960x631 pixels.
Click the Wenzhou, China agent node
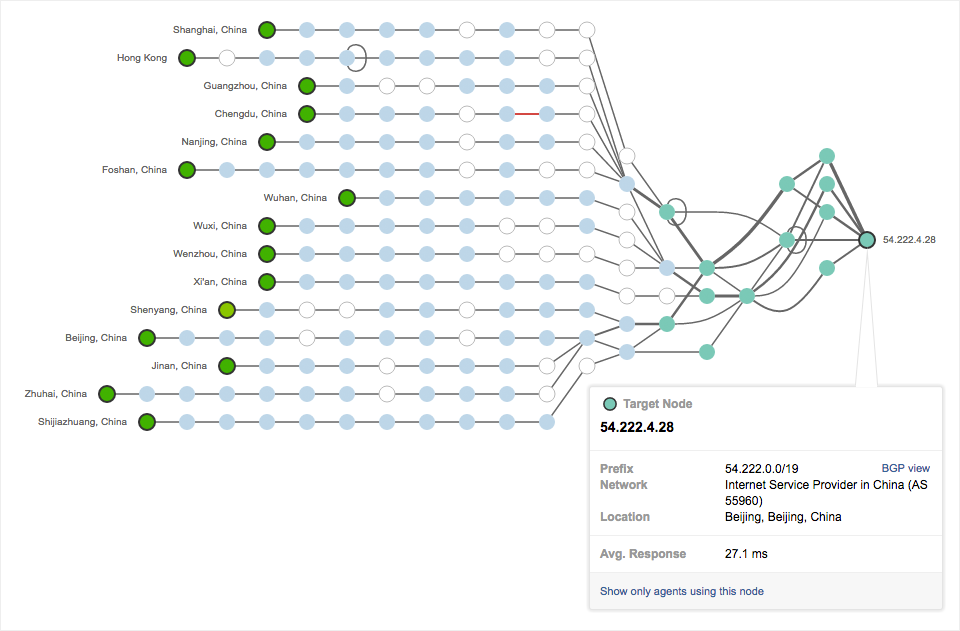[x=267, y=254]
